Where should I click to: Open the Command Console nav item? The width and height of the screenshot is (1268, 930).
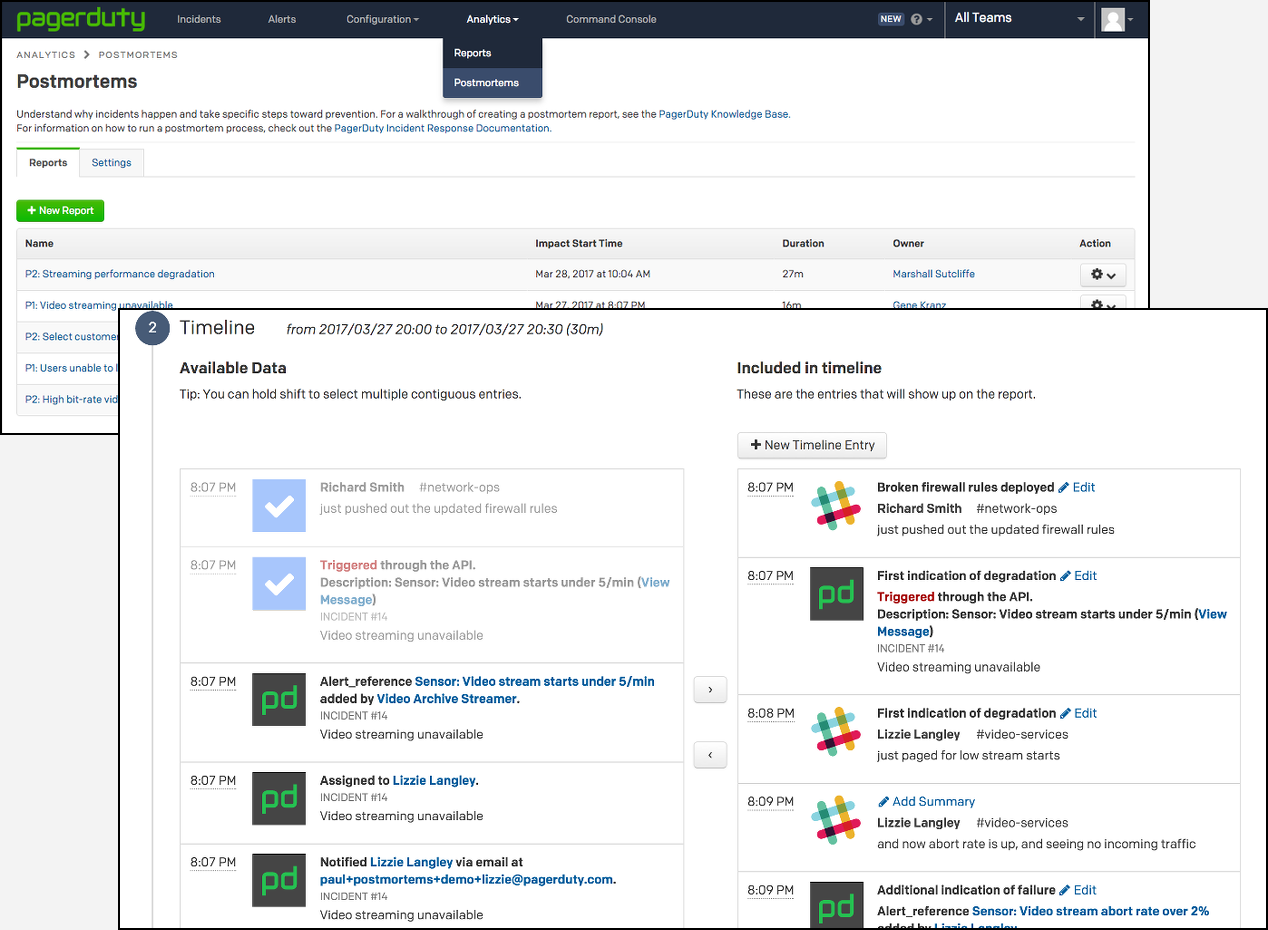(611, 19)
